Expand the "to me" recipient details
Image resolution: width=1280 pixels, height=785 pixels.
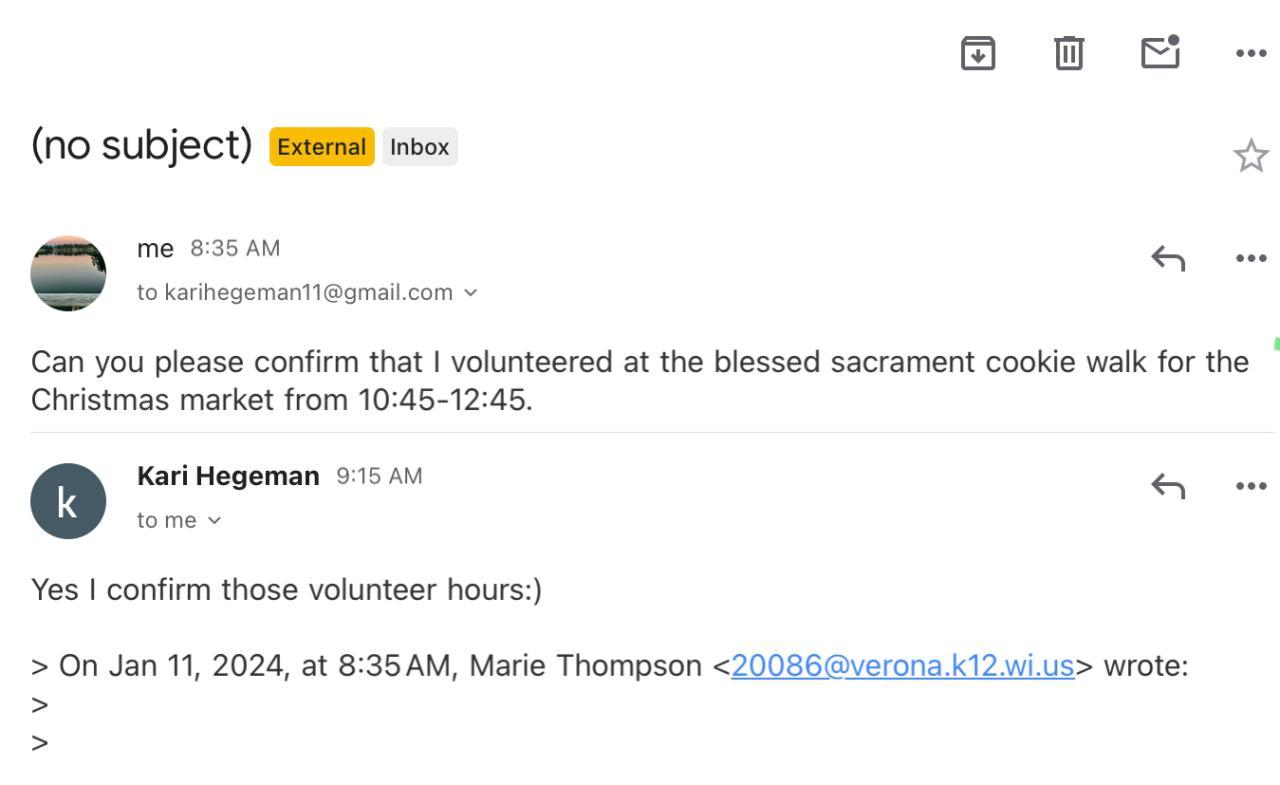click(214, 521)
